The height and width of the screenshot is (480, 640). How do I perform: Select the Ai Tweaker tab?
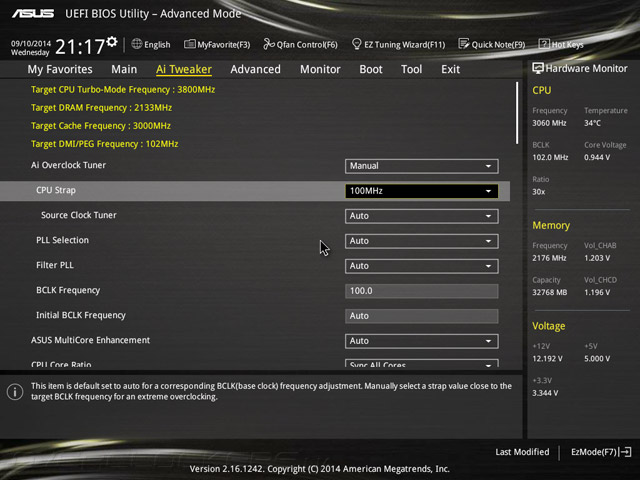click(x=184, y=69)
